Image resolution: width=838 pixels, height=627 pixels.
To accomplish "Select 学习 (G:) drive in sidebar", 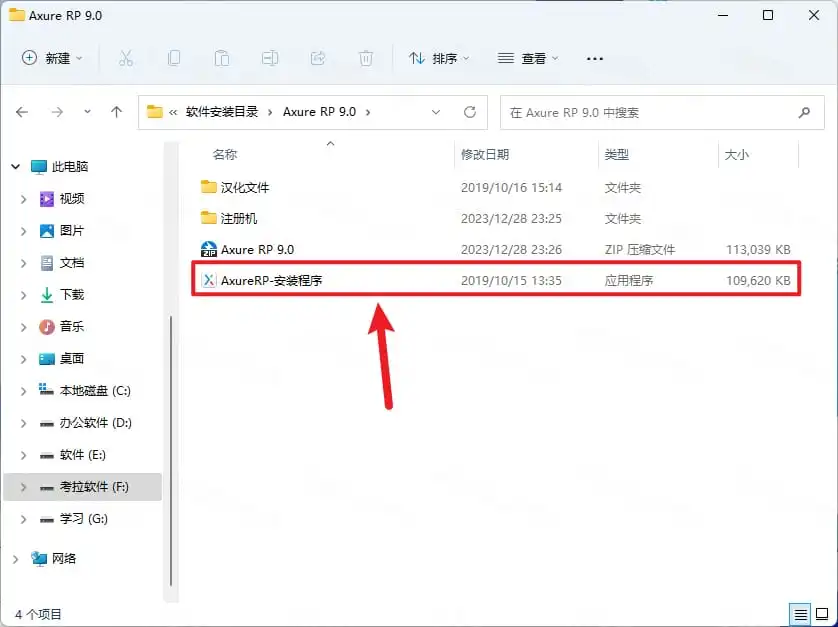I will (x=83, y=518).
